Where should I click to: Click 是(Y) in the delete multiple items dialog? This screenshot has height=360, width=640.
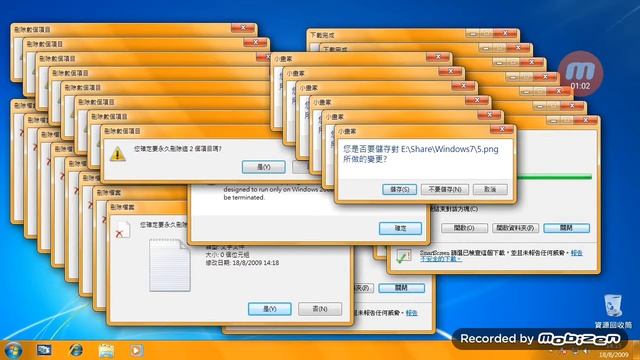click(264, 167)
